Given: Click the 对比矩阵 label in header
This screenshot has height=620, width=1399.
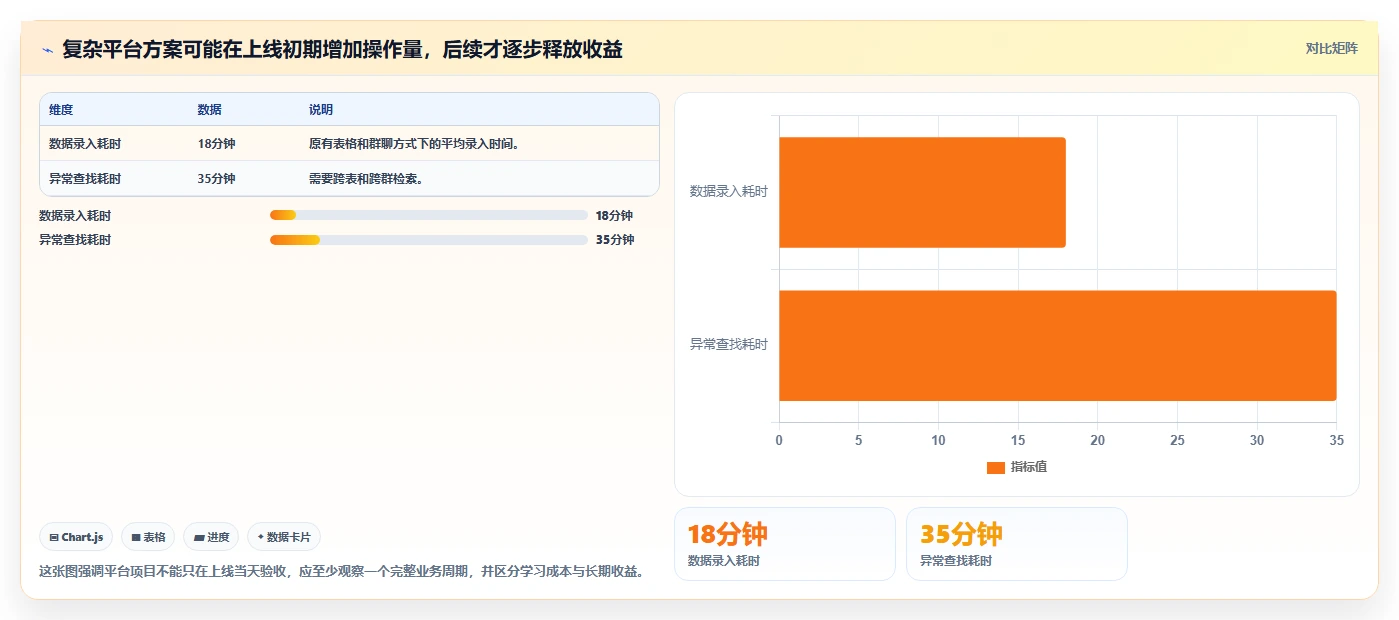Looking at the screenshot, I should click(x=1331, y=48).
